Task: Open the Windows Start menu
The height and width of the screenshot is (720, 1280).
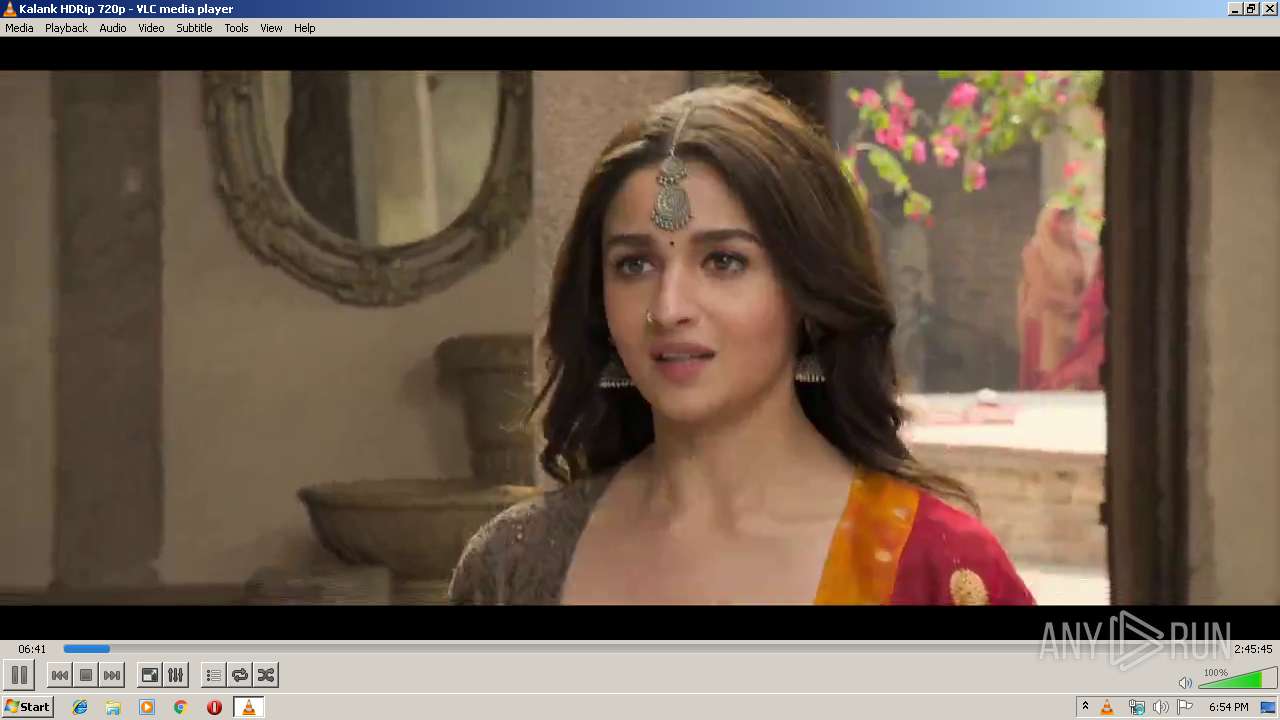Action: (x=28, y=707)
